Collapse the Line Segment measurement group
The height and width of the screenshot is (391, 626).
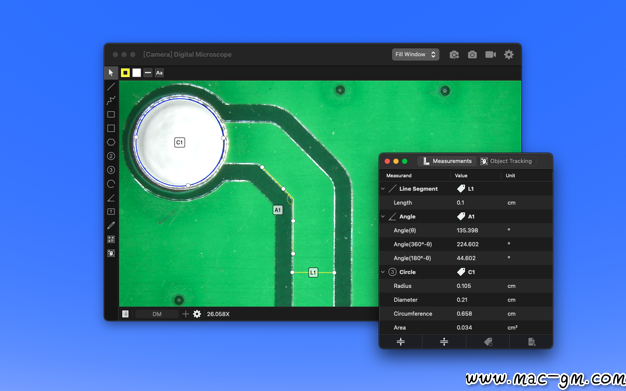(383, 189)
